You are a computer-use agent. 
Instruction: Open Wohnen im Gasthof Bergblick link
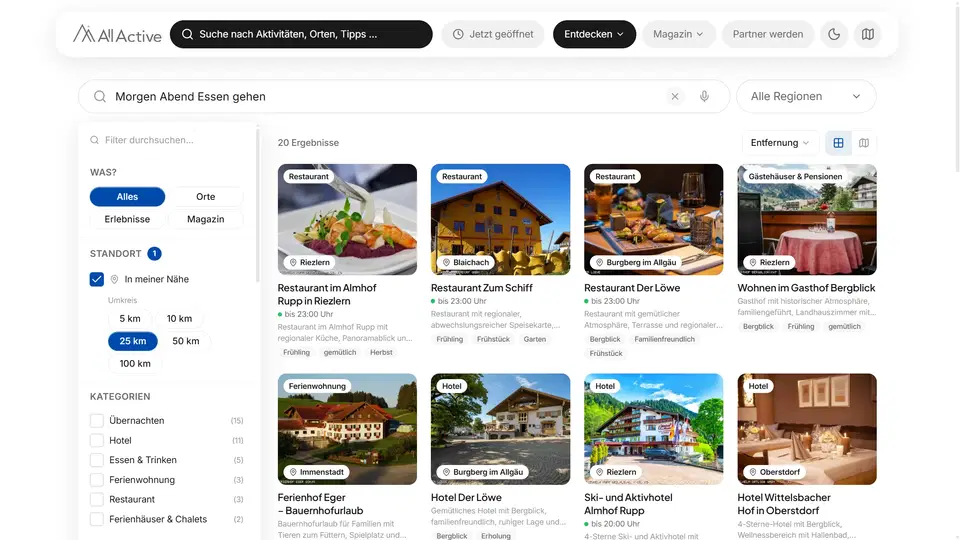coord(806,288)
